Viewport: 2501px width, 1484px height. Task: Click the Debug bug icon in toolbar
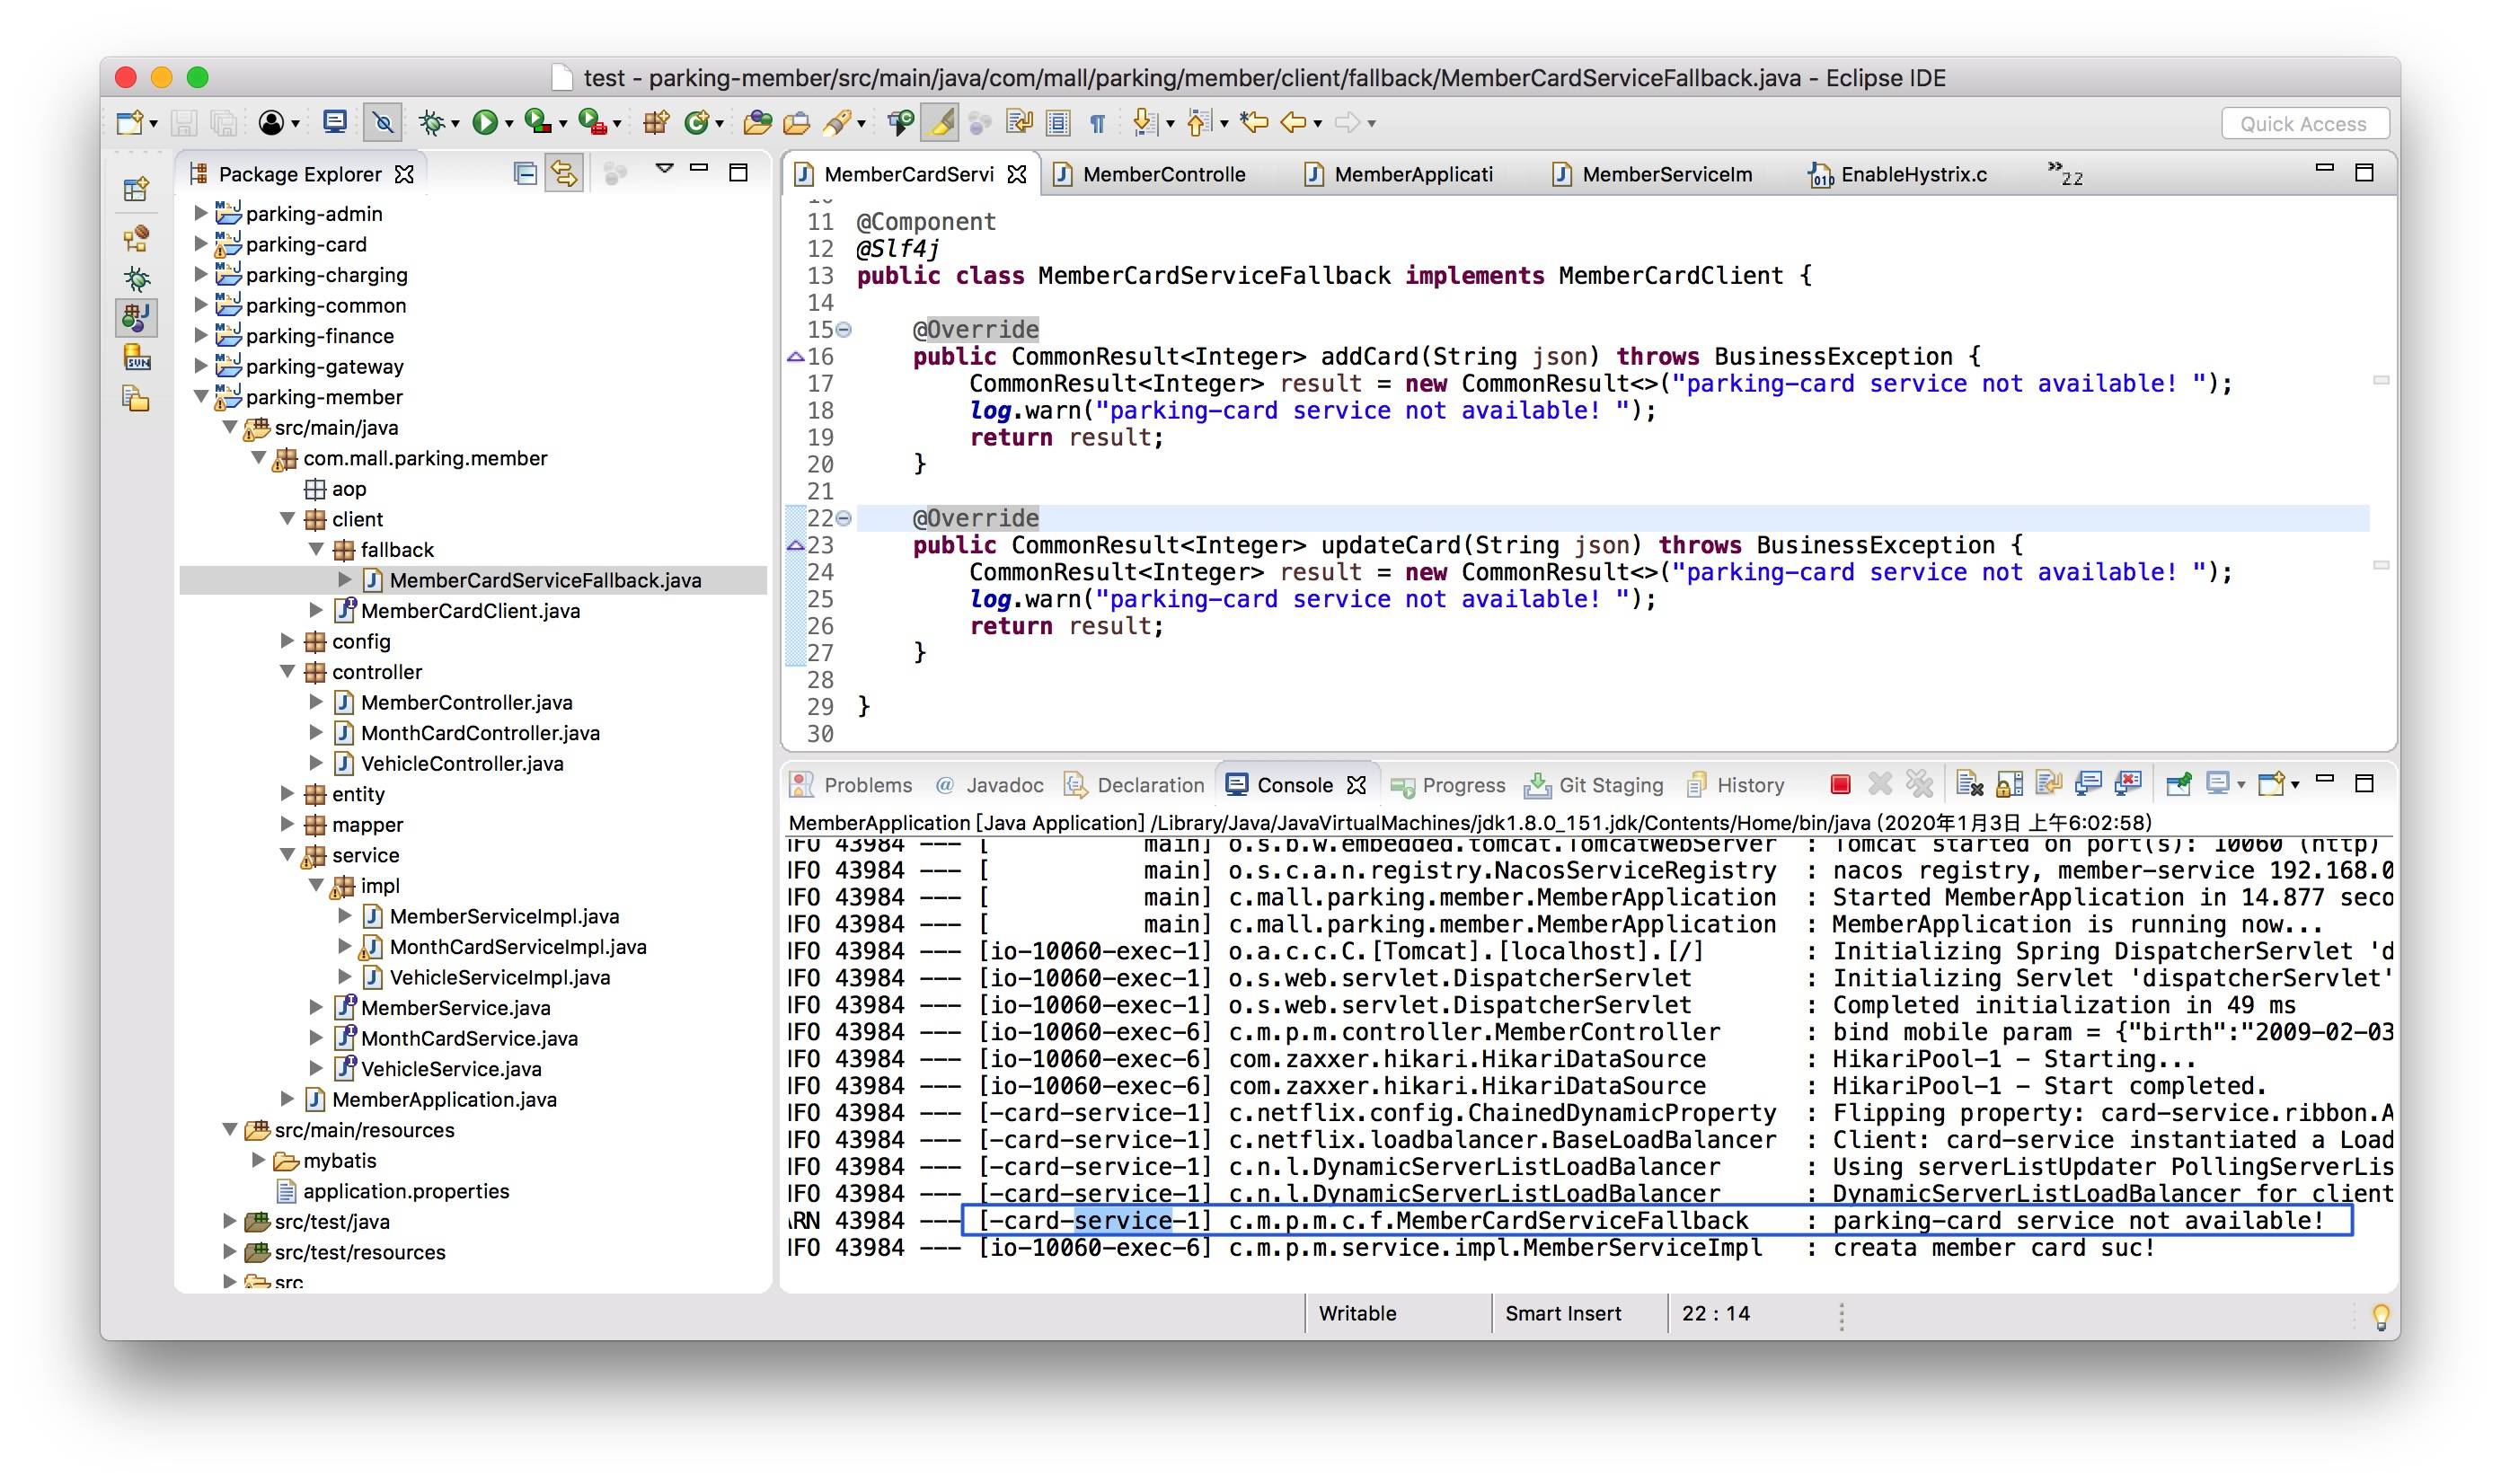point(431,123)
